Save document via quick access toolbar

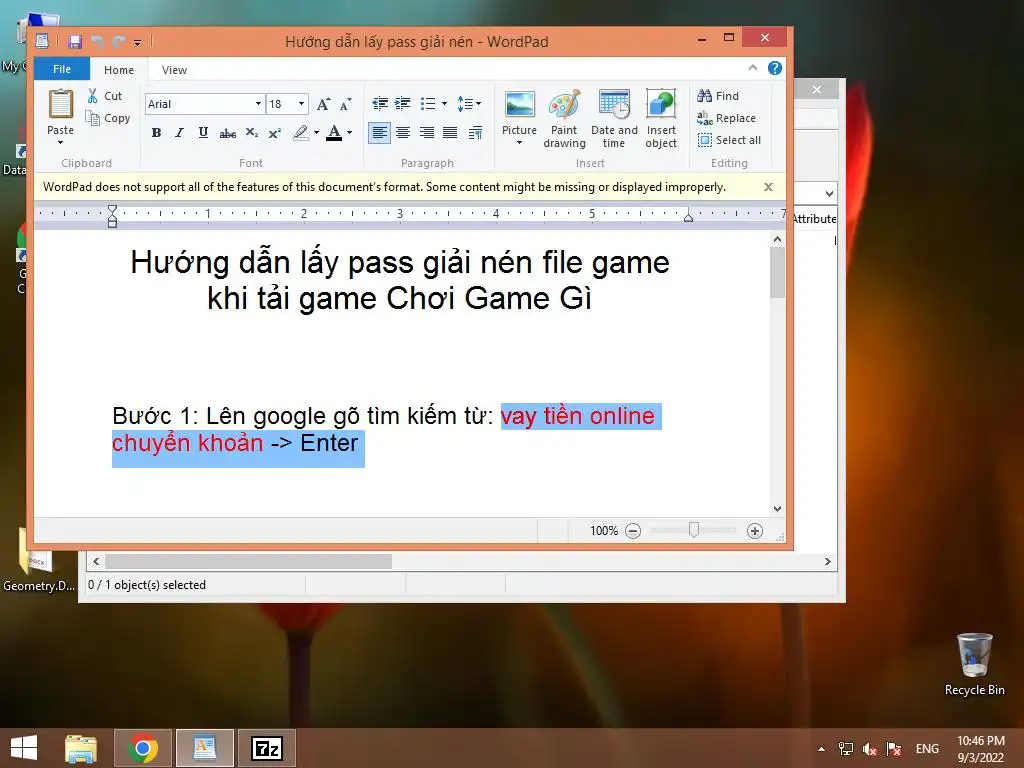point(75,42)
